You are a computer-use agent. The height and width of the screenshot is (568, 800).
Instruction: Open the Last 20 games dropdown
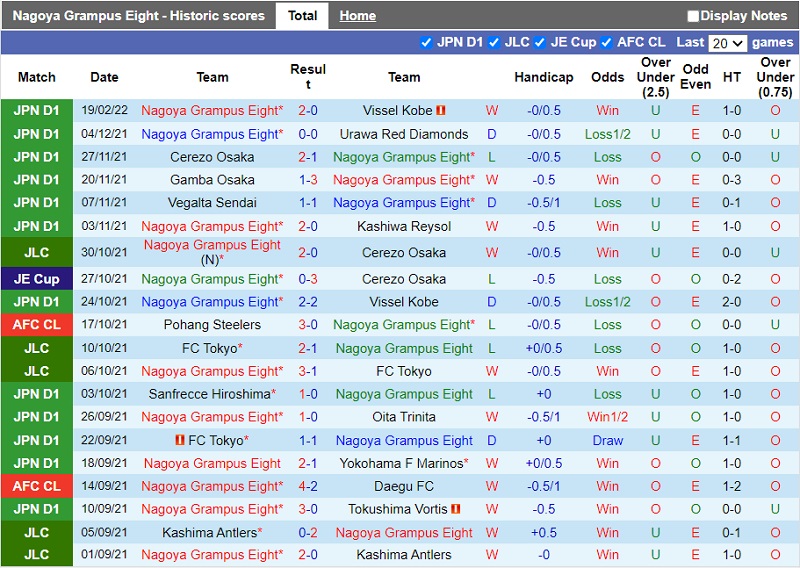point(727,43)
